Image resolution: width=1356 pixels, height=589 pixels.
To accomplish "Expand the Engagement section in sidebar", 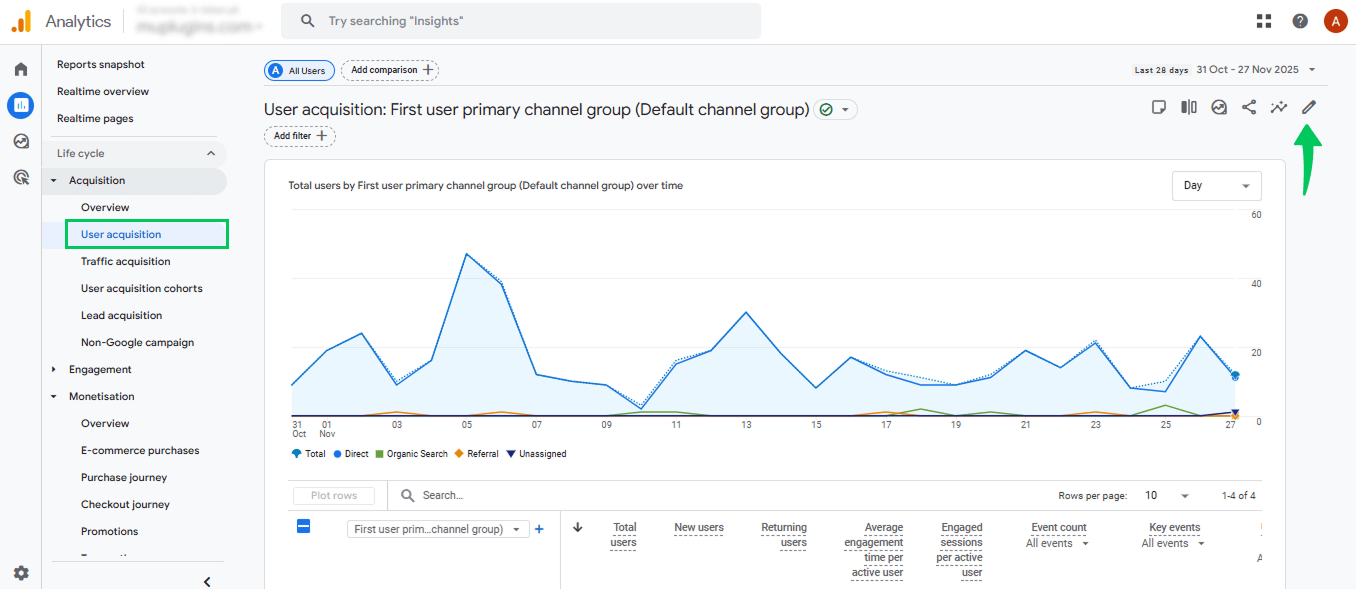I will (x=100, y=370).
